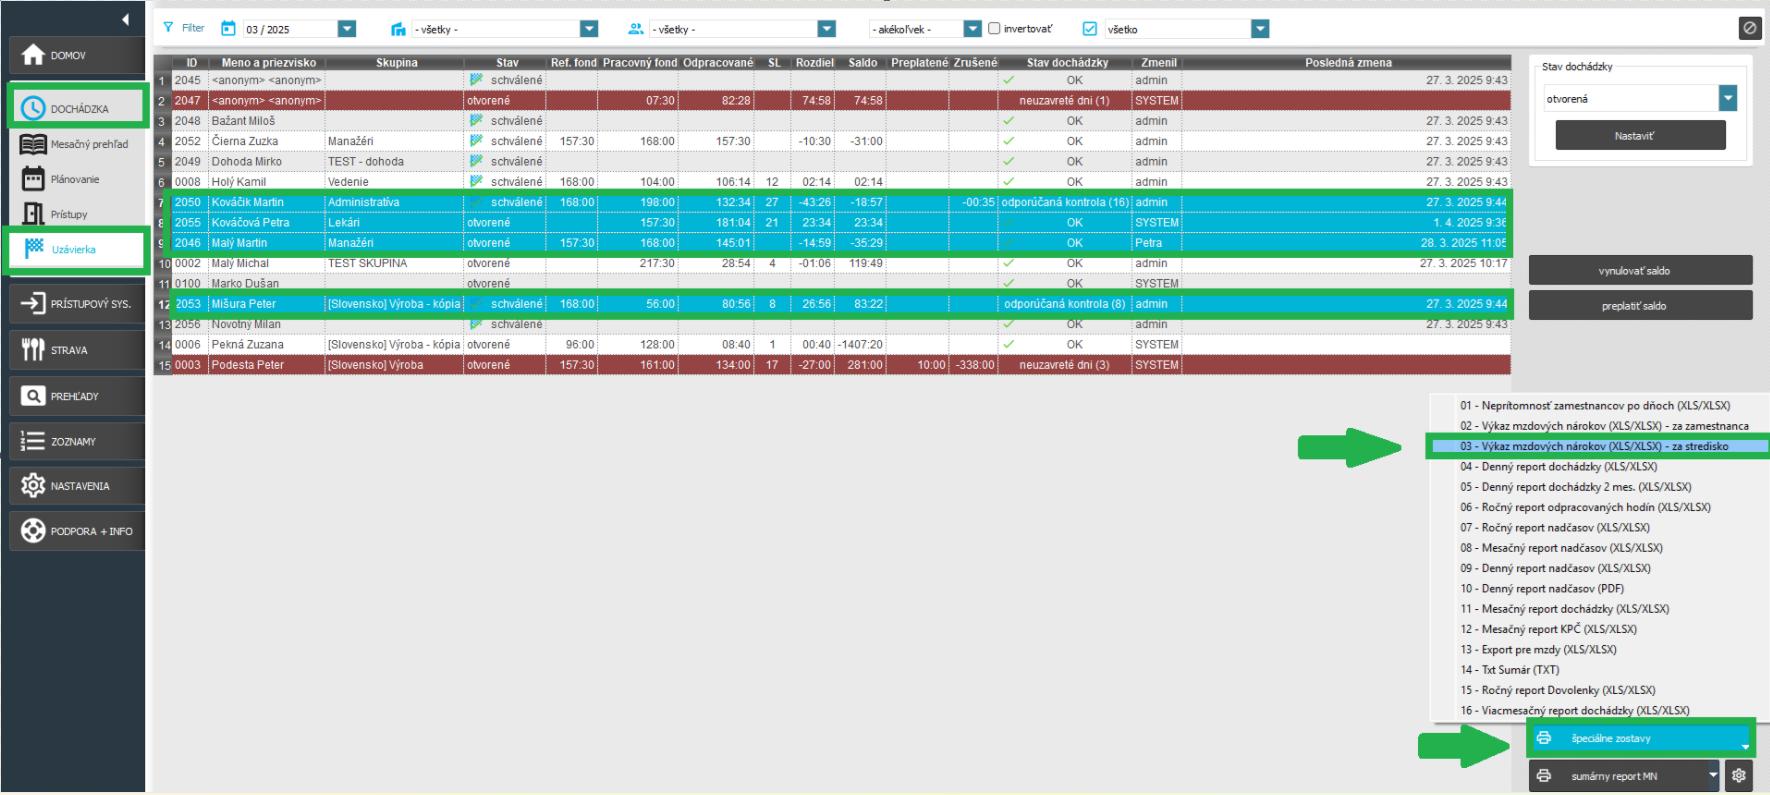
Task: Open the Stav dochádzky otvorená dropdown
Action: point(1727,98)
